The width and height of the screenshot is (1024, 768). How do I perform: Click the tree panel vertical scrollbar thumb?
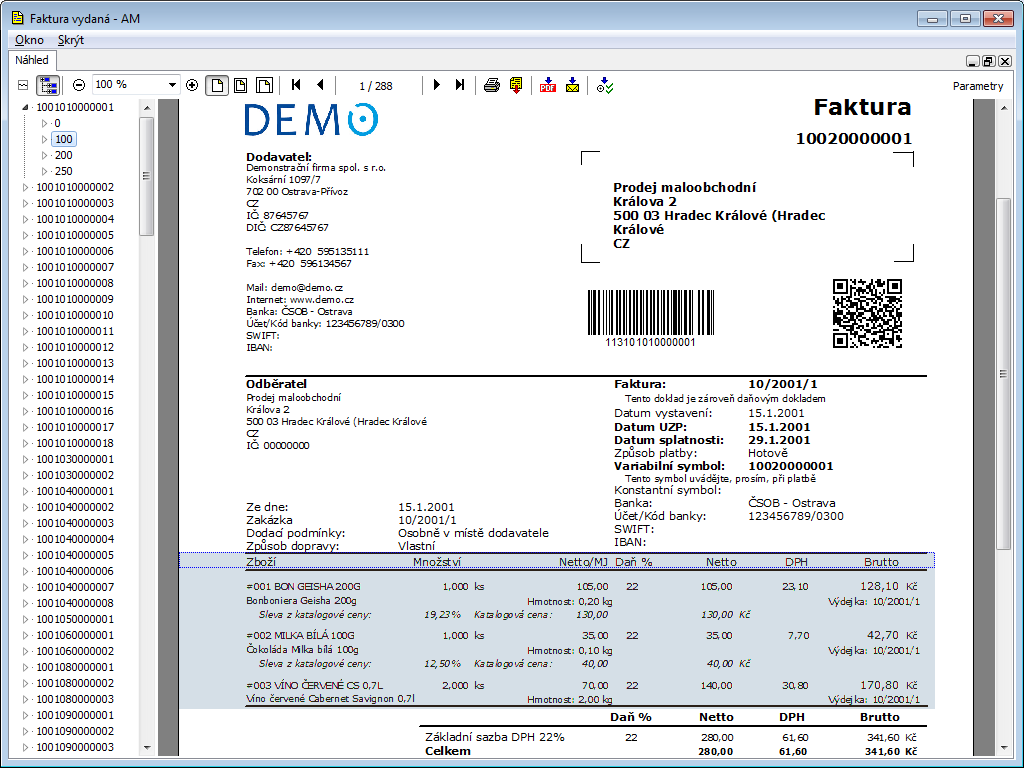point(146,176)
